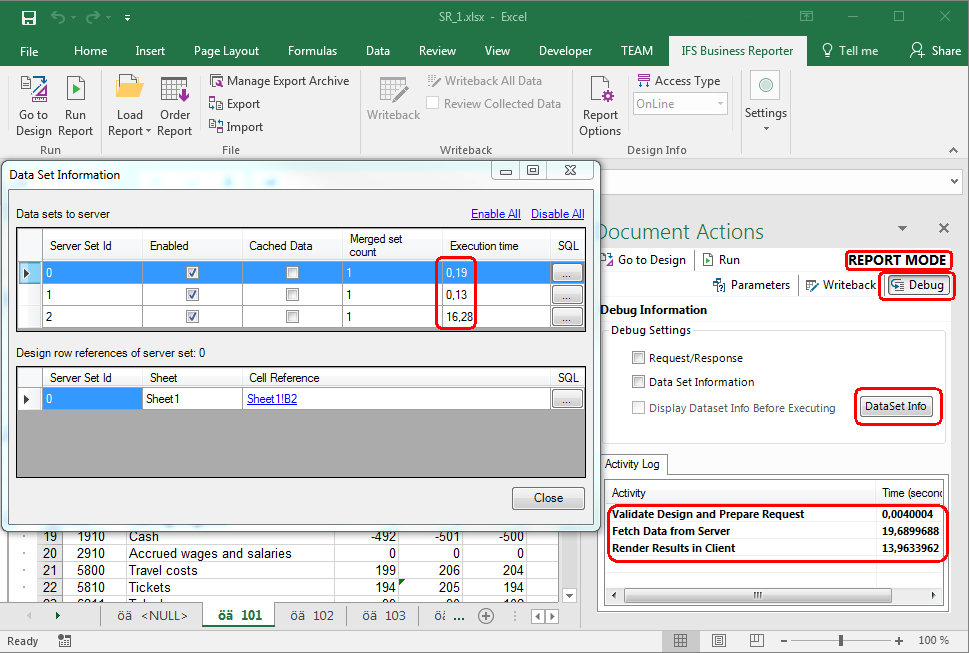Open Customize Quick Access Toolbar arrow

(x=127, y=18)
